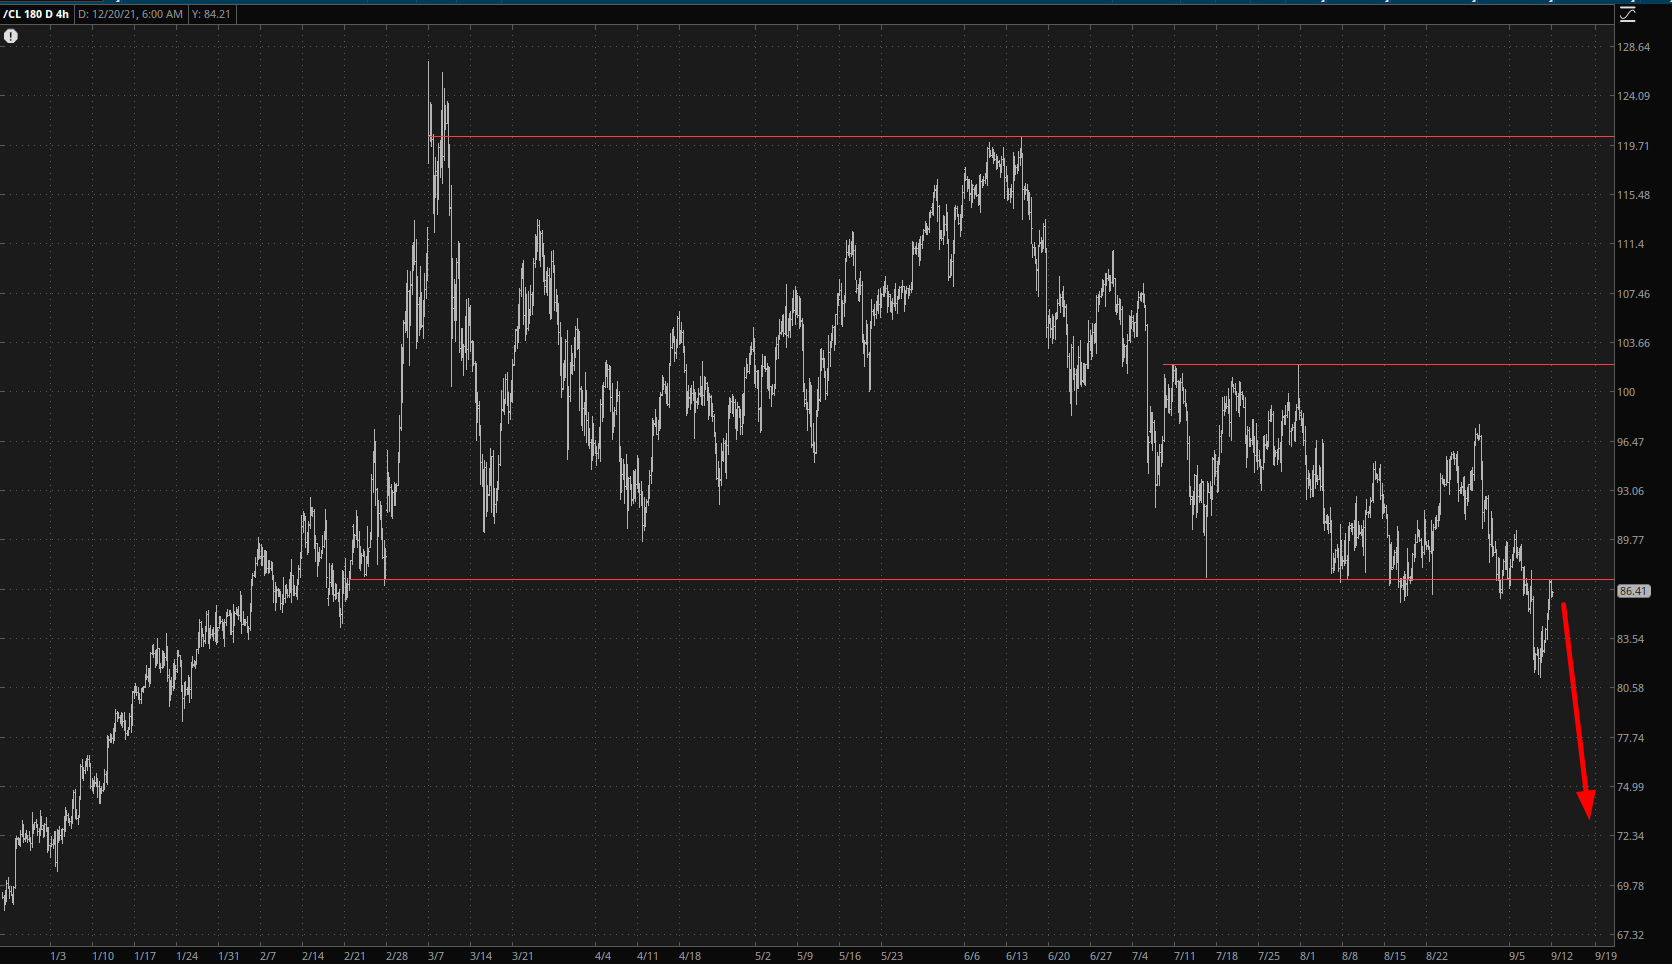1672x964 pixels.
Task: Click the 5/2 date on time axis
Action: [763, 956]
